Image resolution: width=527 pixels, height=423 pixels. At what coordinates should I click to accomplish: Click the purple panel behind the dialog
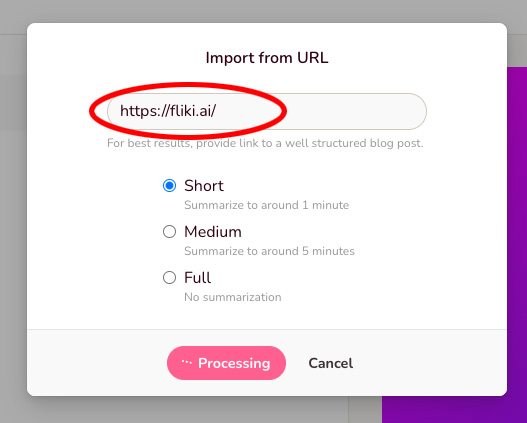point(517,235)
